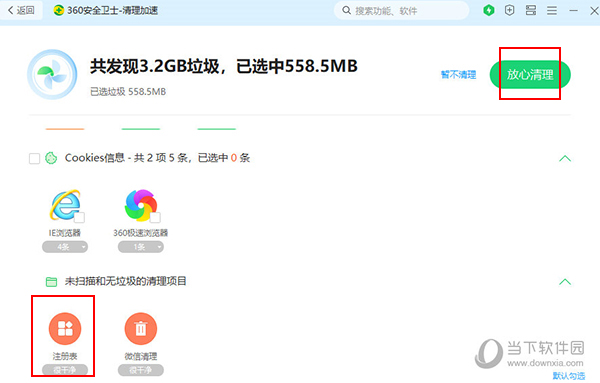This screenshot has width=600, height=383.
Task: Minimize the 360 window
Action: [573, 11]
